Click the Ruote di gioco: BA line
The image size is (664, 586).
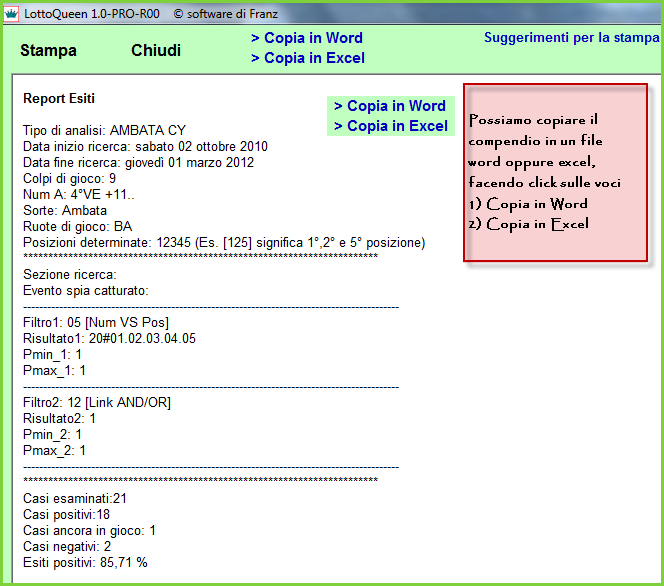coord(77,227)
